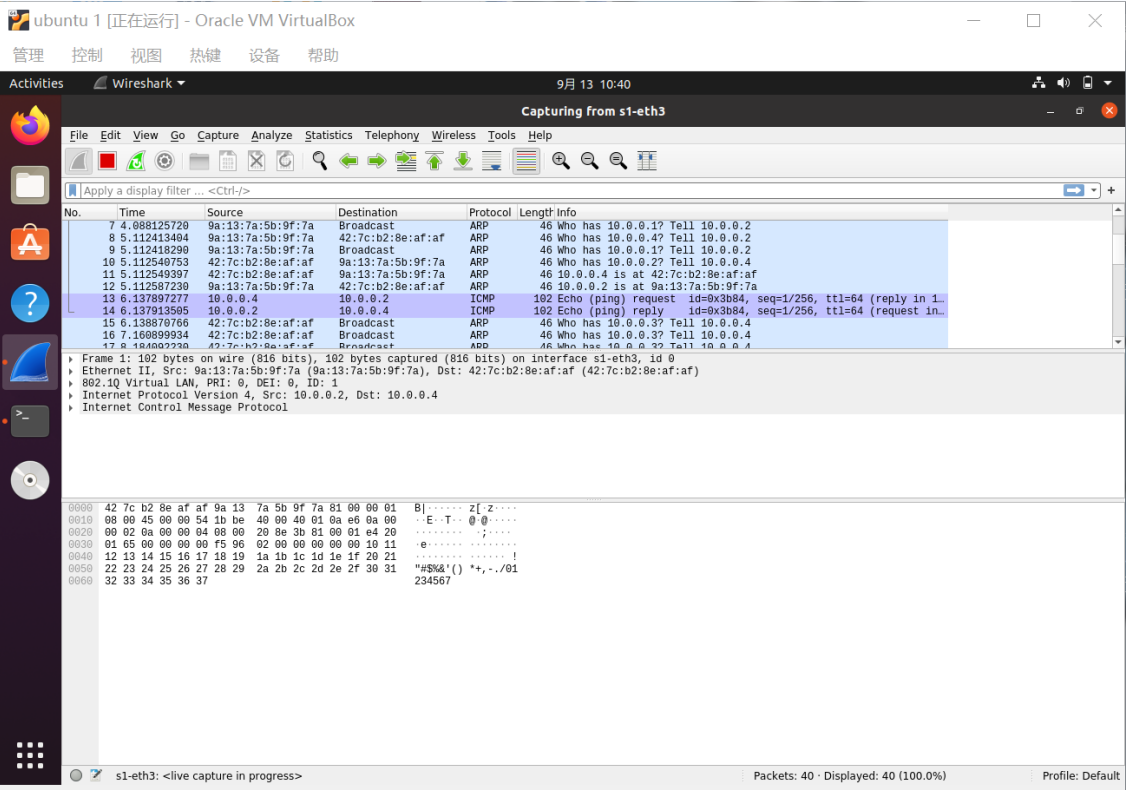The image size is (1126, 790).
Task: Close this capture file icon
Action: coord(256,161)
